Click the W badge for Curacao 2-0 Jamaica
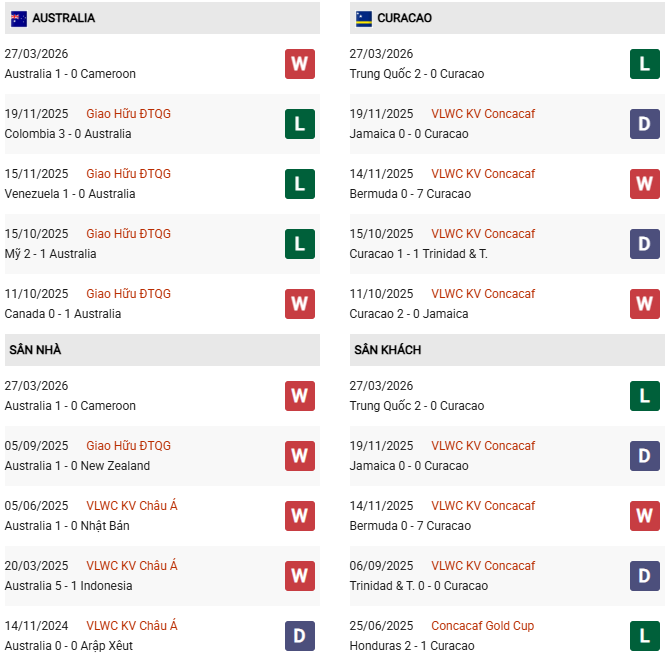Image resolution: width=666 pixels, height=663 pixels. (x=645, y=304)
